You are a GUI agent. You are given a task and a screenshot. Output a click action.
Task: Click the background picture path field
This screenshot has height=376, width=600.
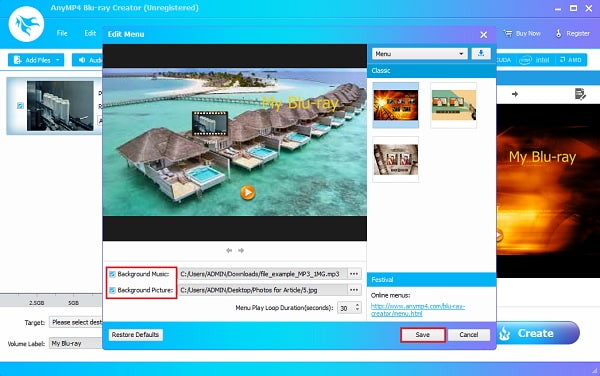tap(263, 290)
